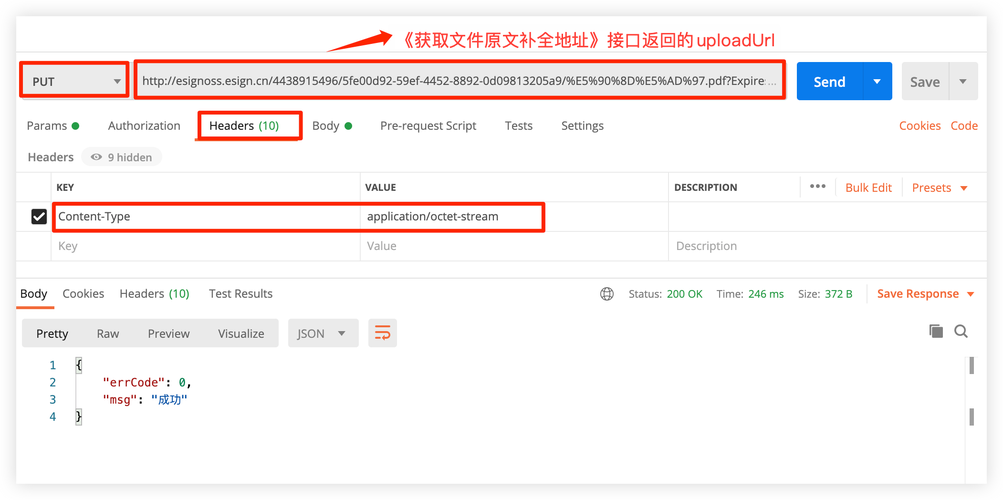Click the 372 B size value
1003x500 pixels.
[x=839, y=294]
